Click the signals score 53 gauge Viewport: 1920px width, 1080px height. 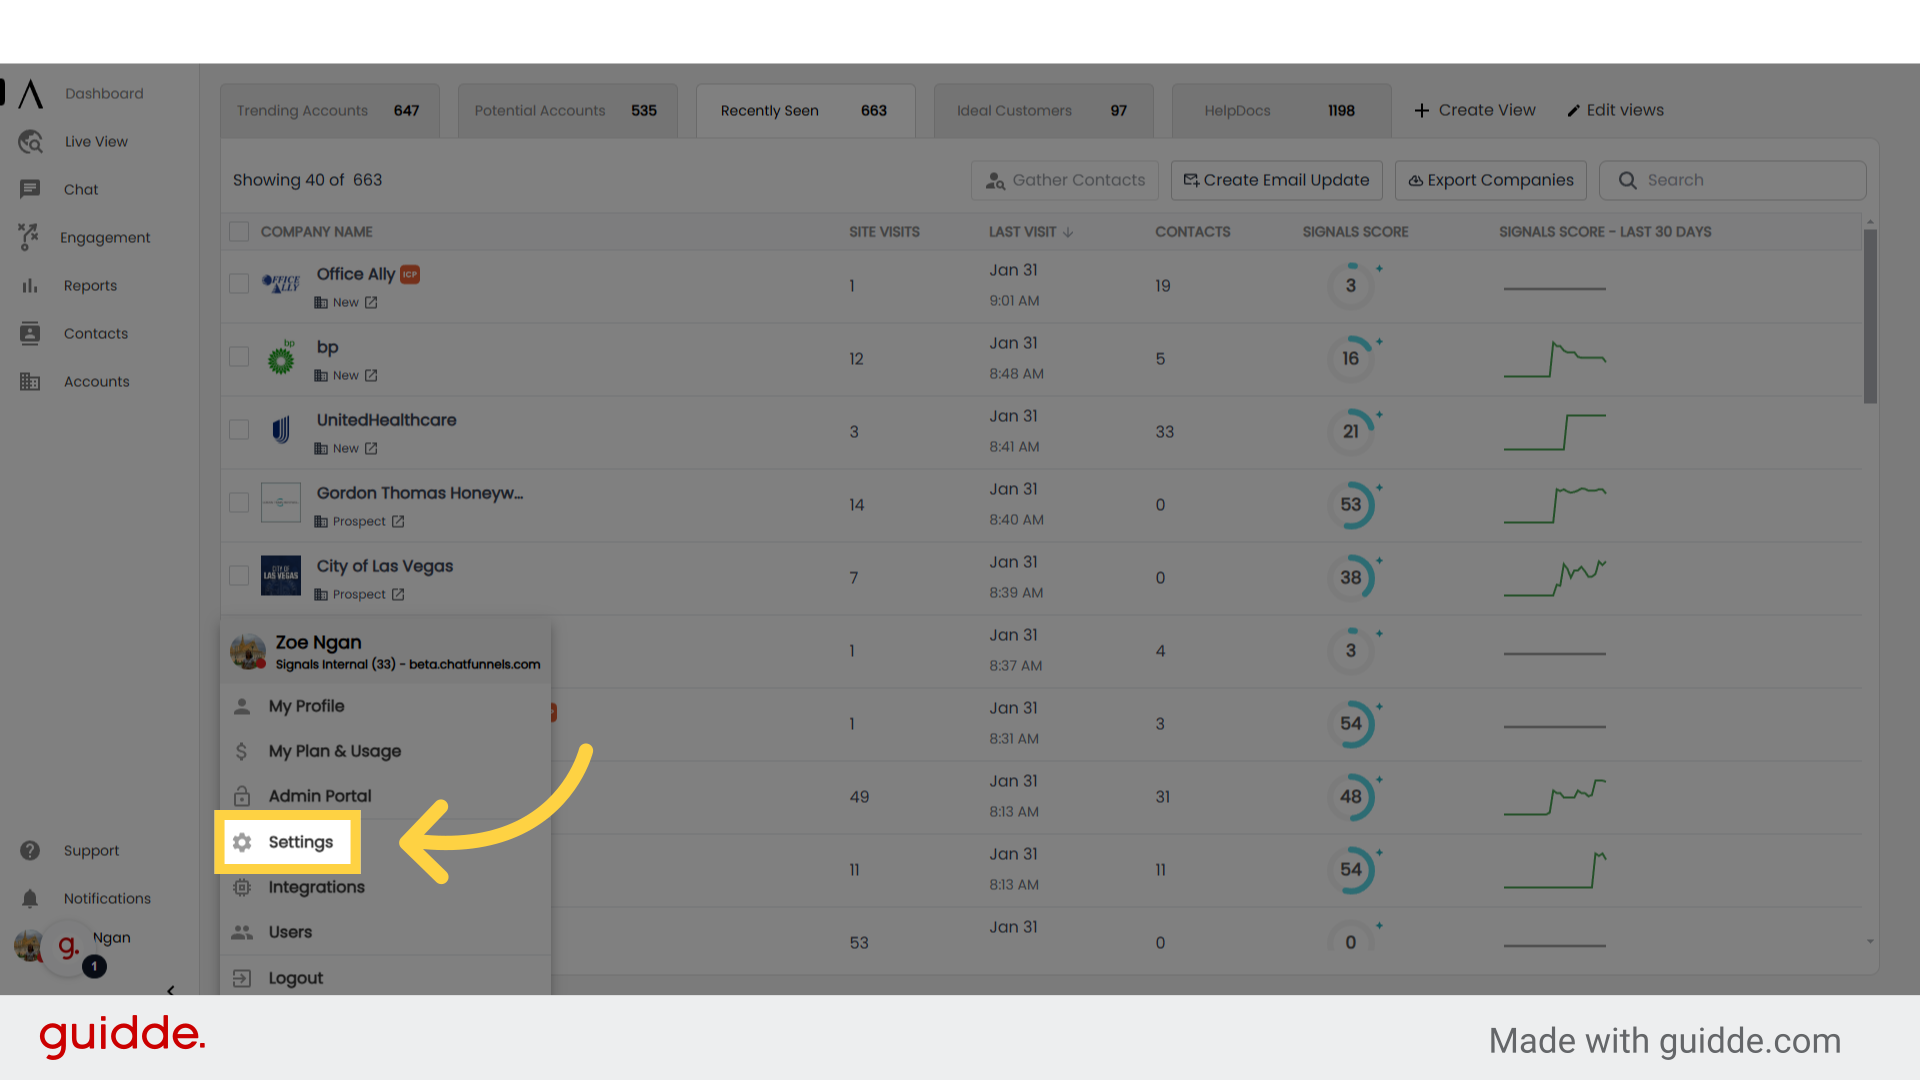click(x=1351, y=505)
